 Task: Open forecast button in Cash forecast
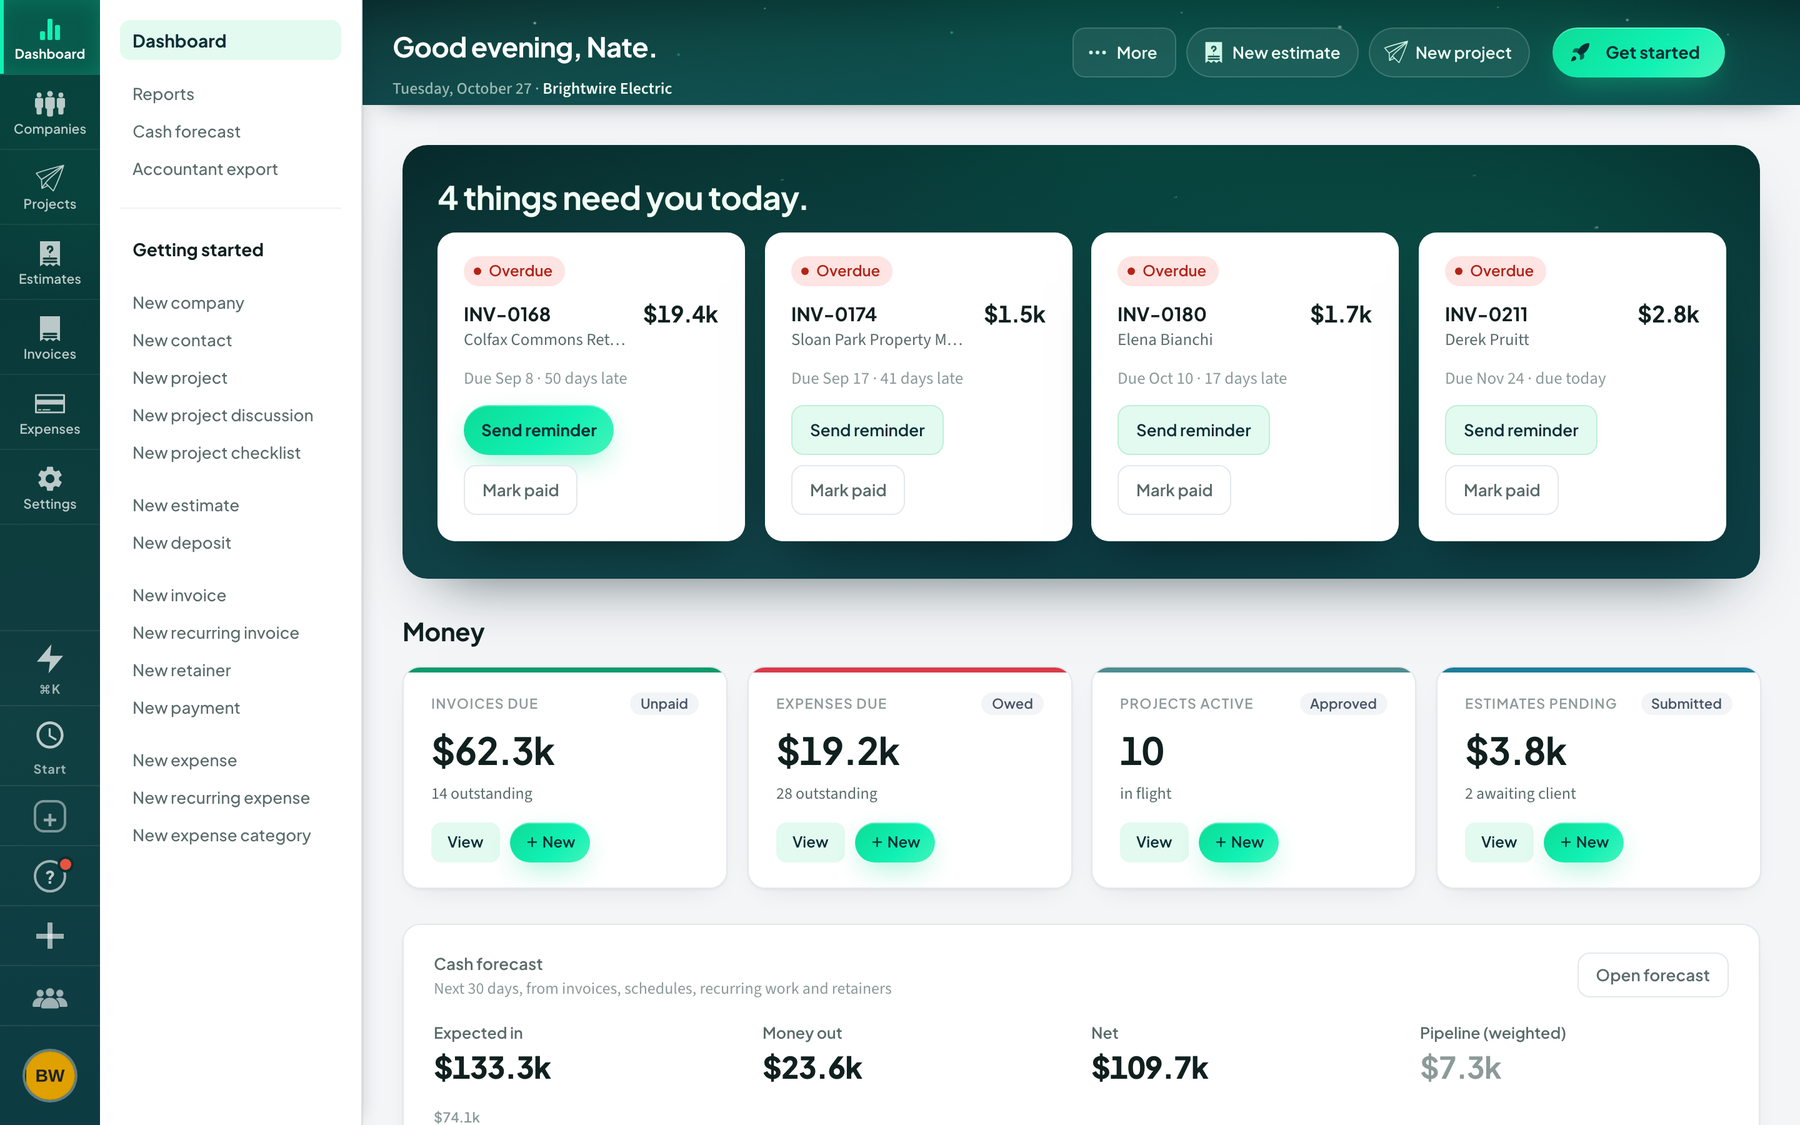[1652, 975]
